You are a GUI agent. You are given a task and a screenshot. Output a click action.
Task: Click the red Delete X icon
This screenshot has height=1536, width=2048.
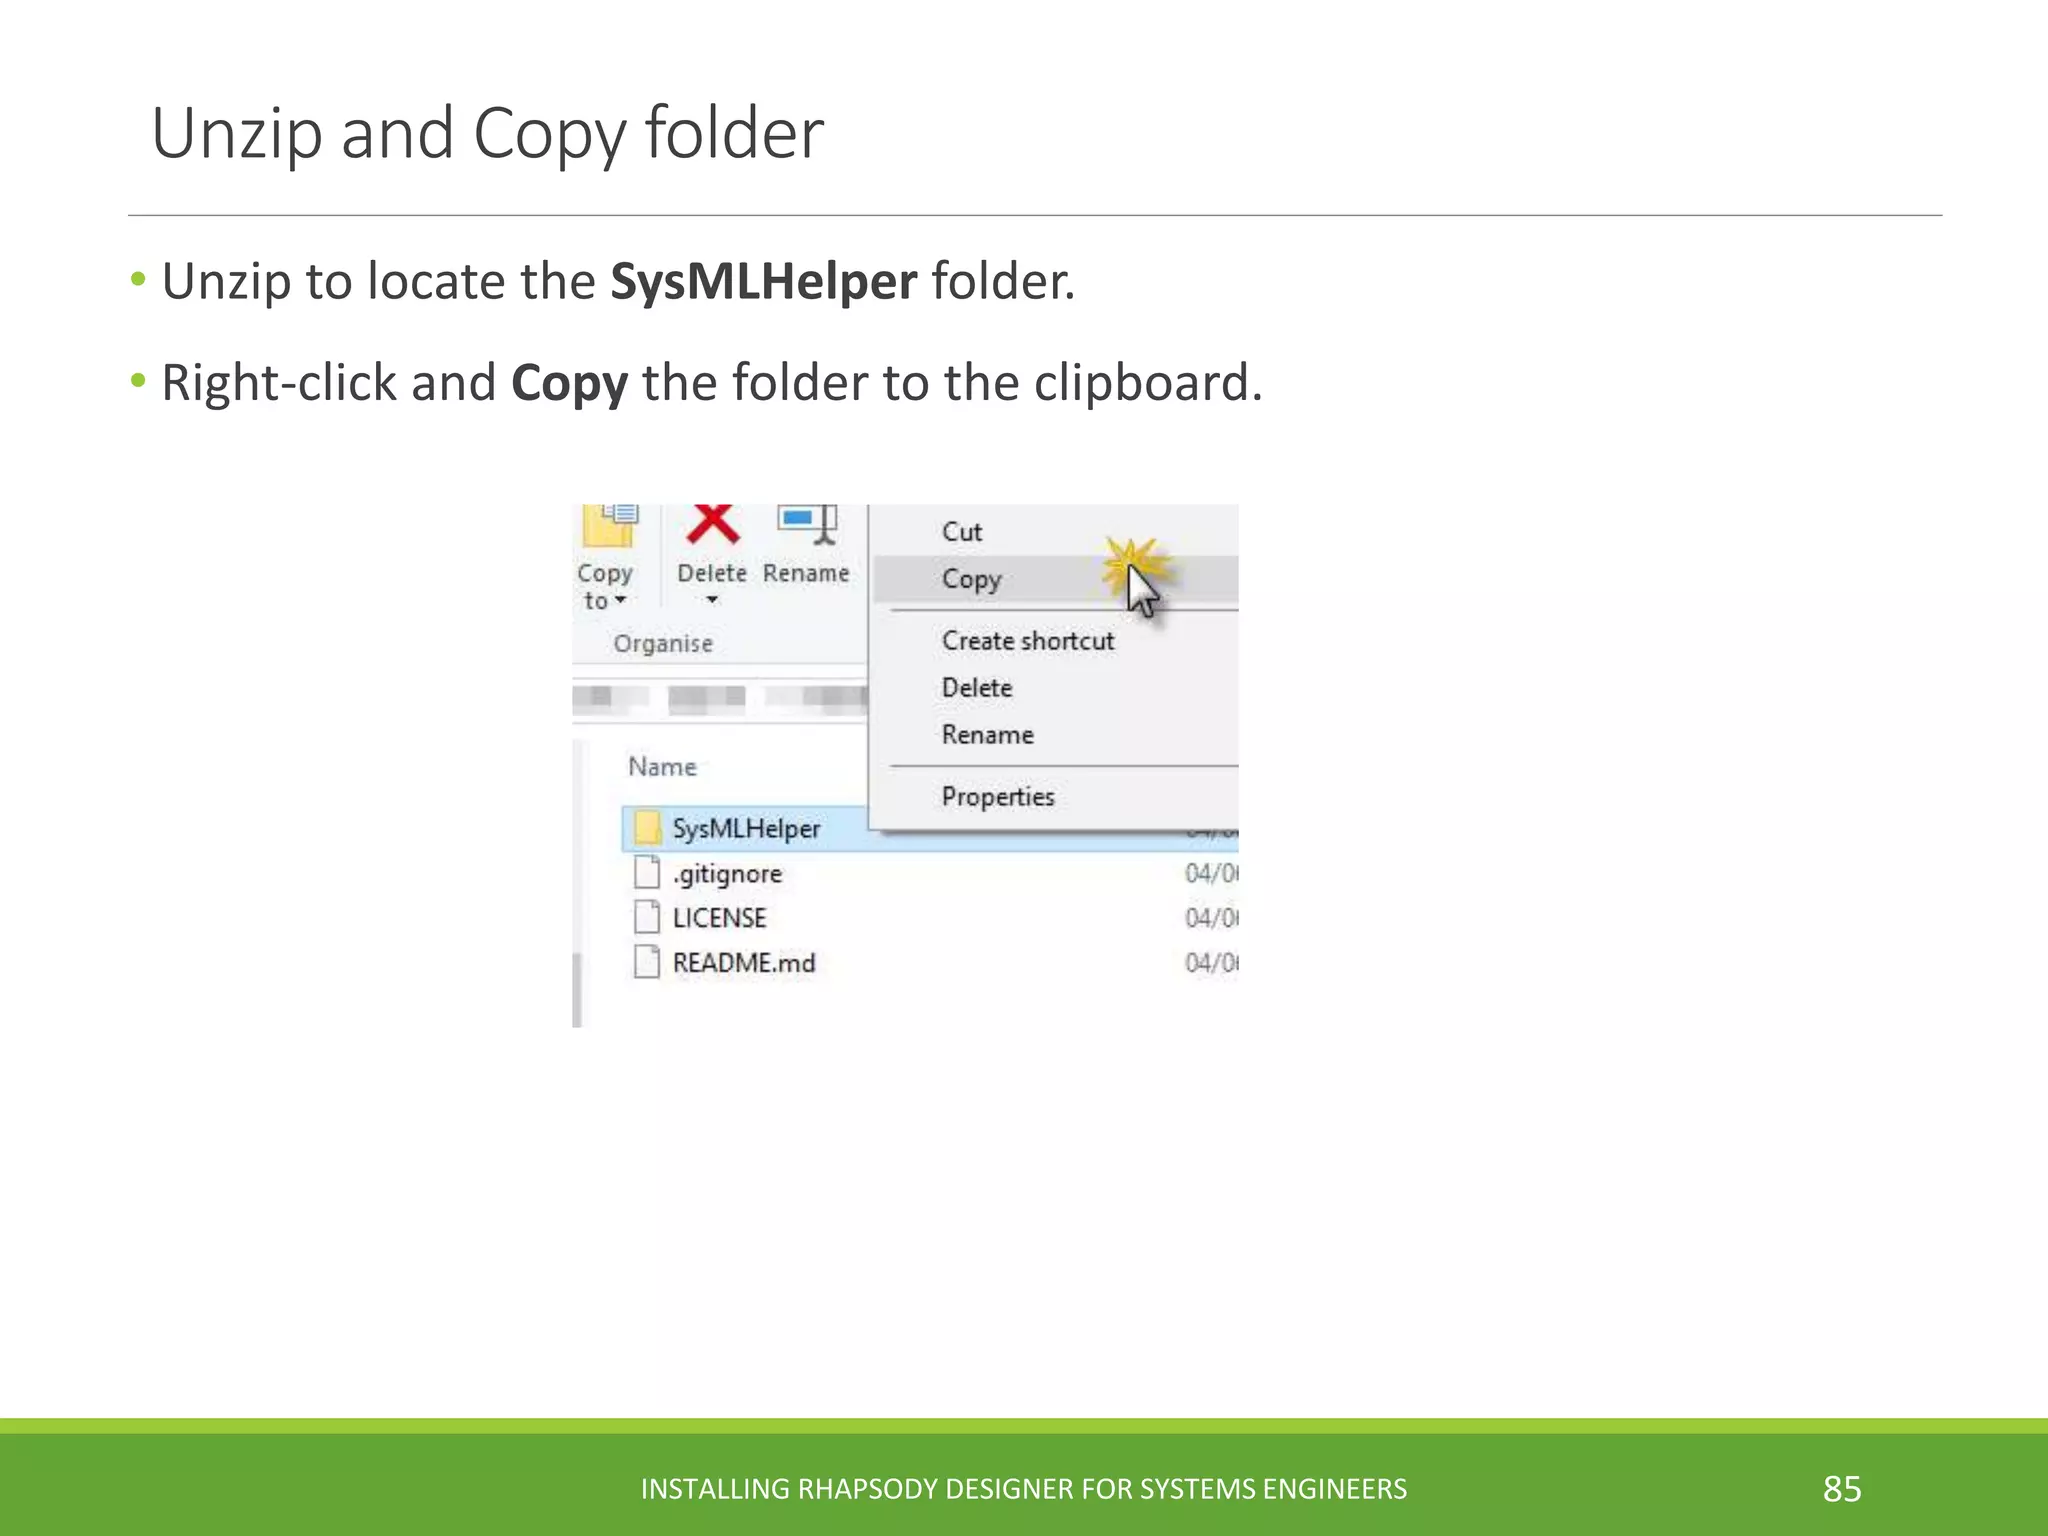(712, 524)
